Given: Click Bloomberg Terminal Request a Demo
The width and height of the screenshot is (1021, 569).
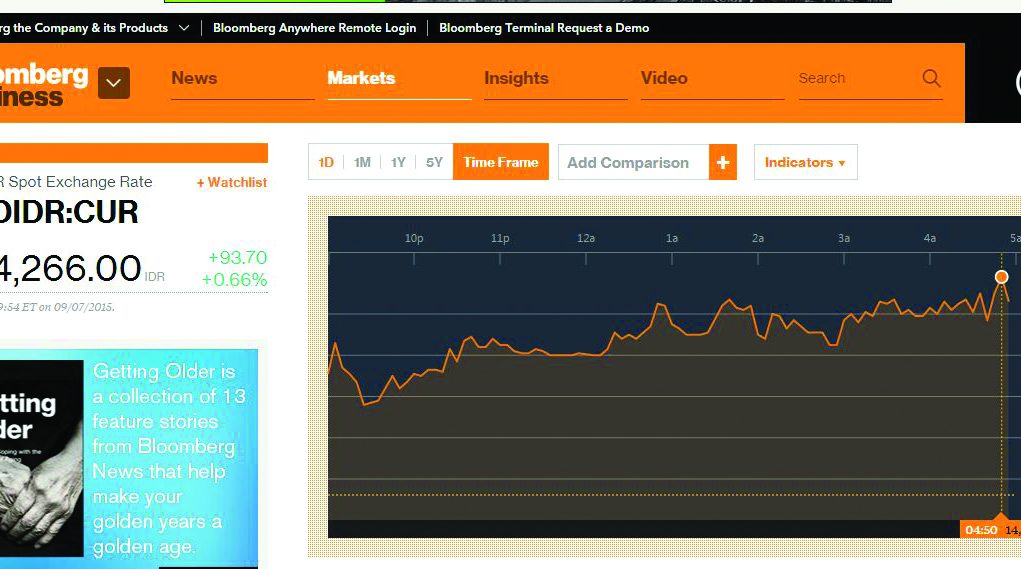Looking at the screenshot, I should point(544,28).
